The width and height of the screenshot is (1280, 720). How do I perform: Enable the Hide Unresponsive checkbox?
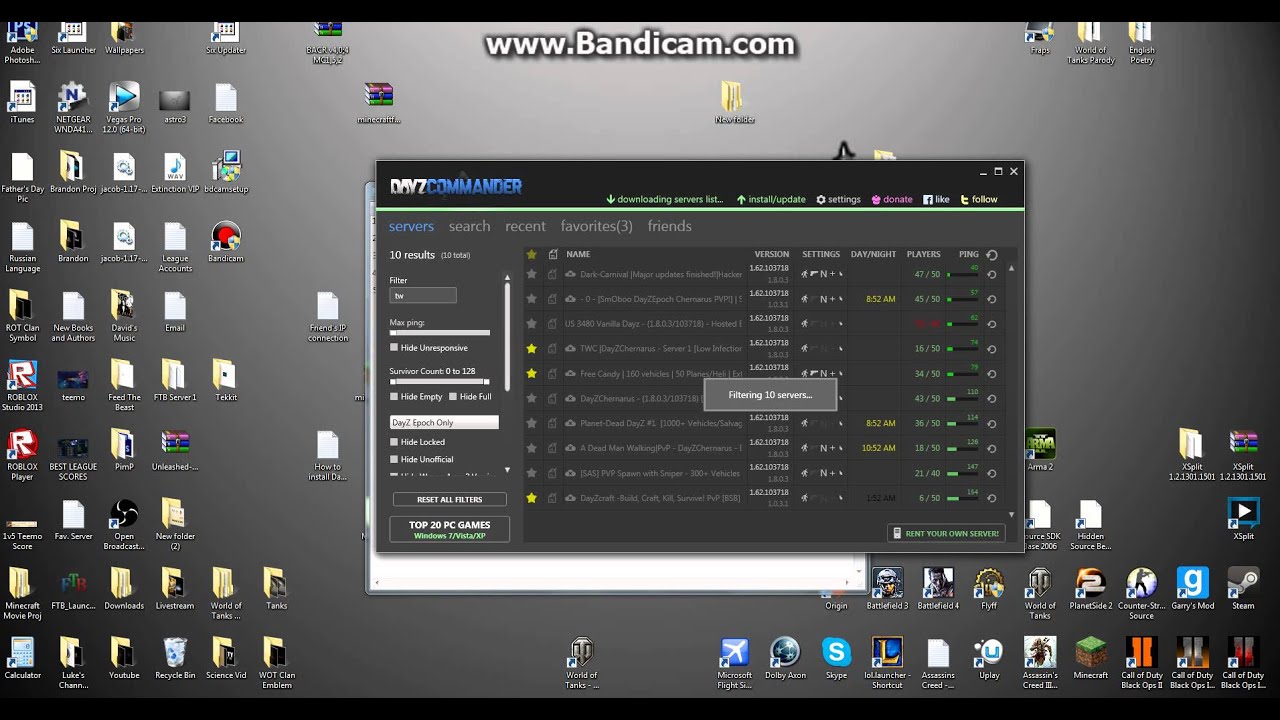point(393,347)
